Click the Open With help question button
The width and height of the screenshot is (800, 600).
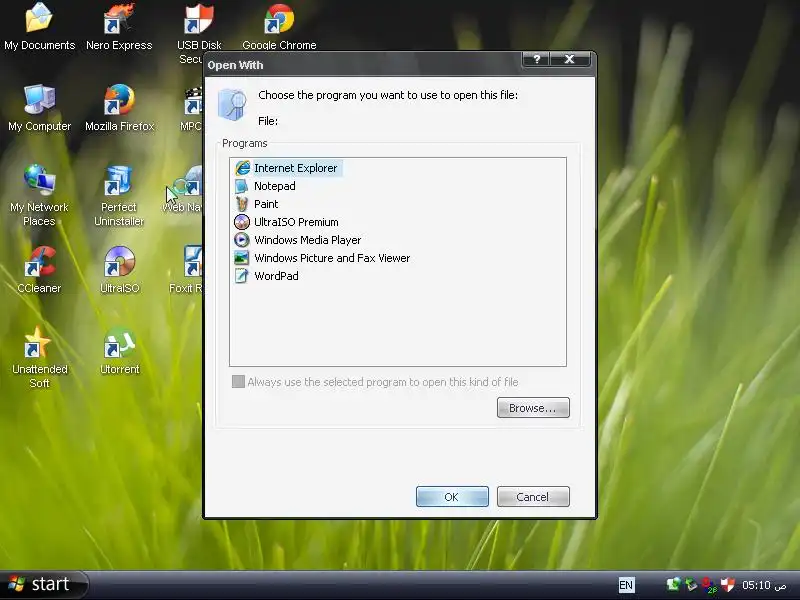click(x=536, y=59)
